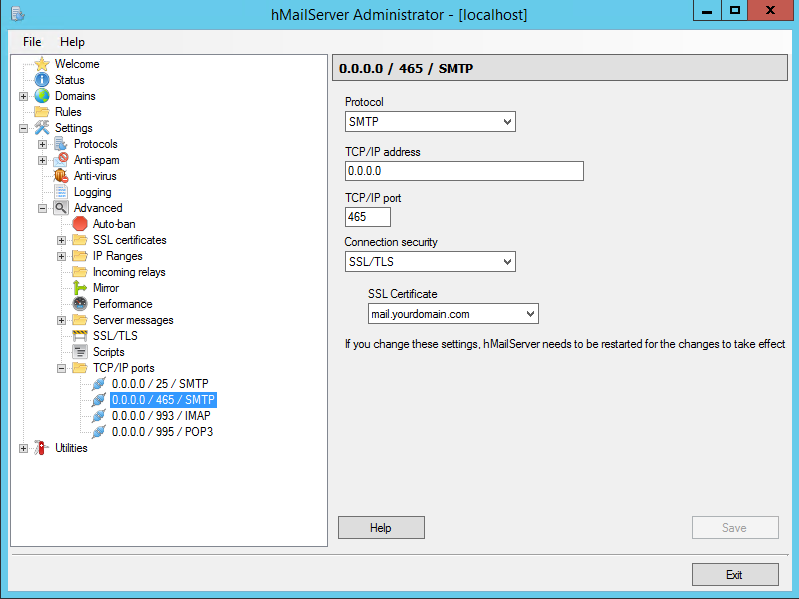Expand the Server messages node
This screenshot has height=599, width=799.
[62, 320]
